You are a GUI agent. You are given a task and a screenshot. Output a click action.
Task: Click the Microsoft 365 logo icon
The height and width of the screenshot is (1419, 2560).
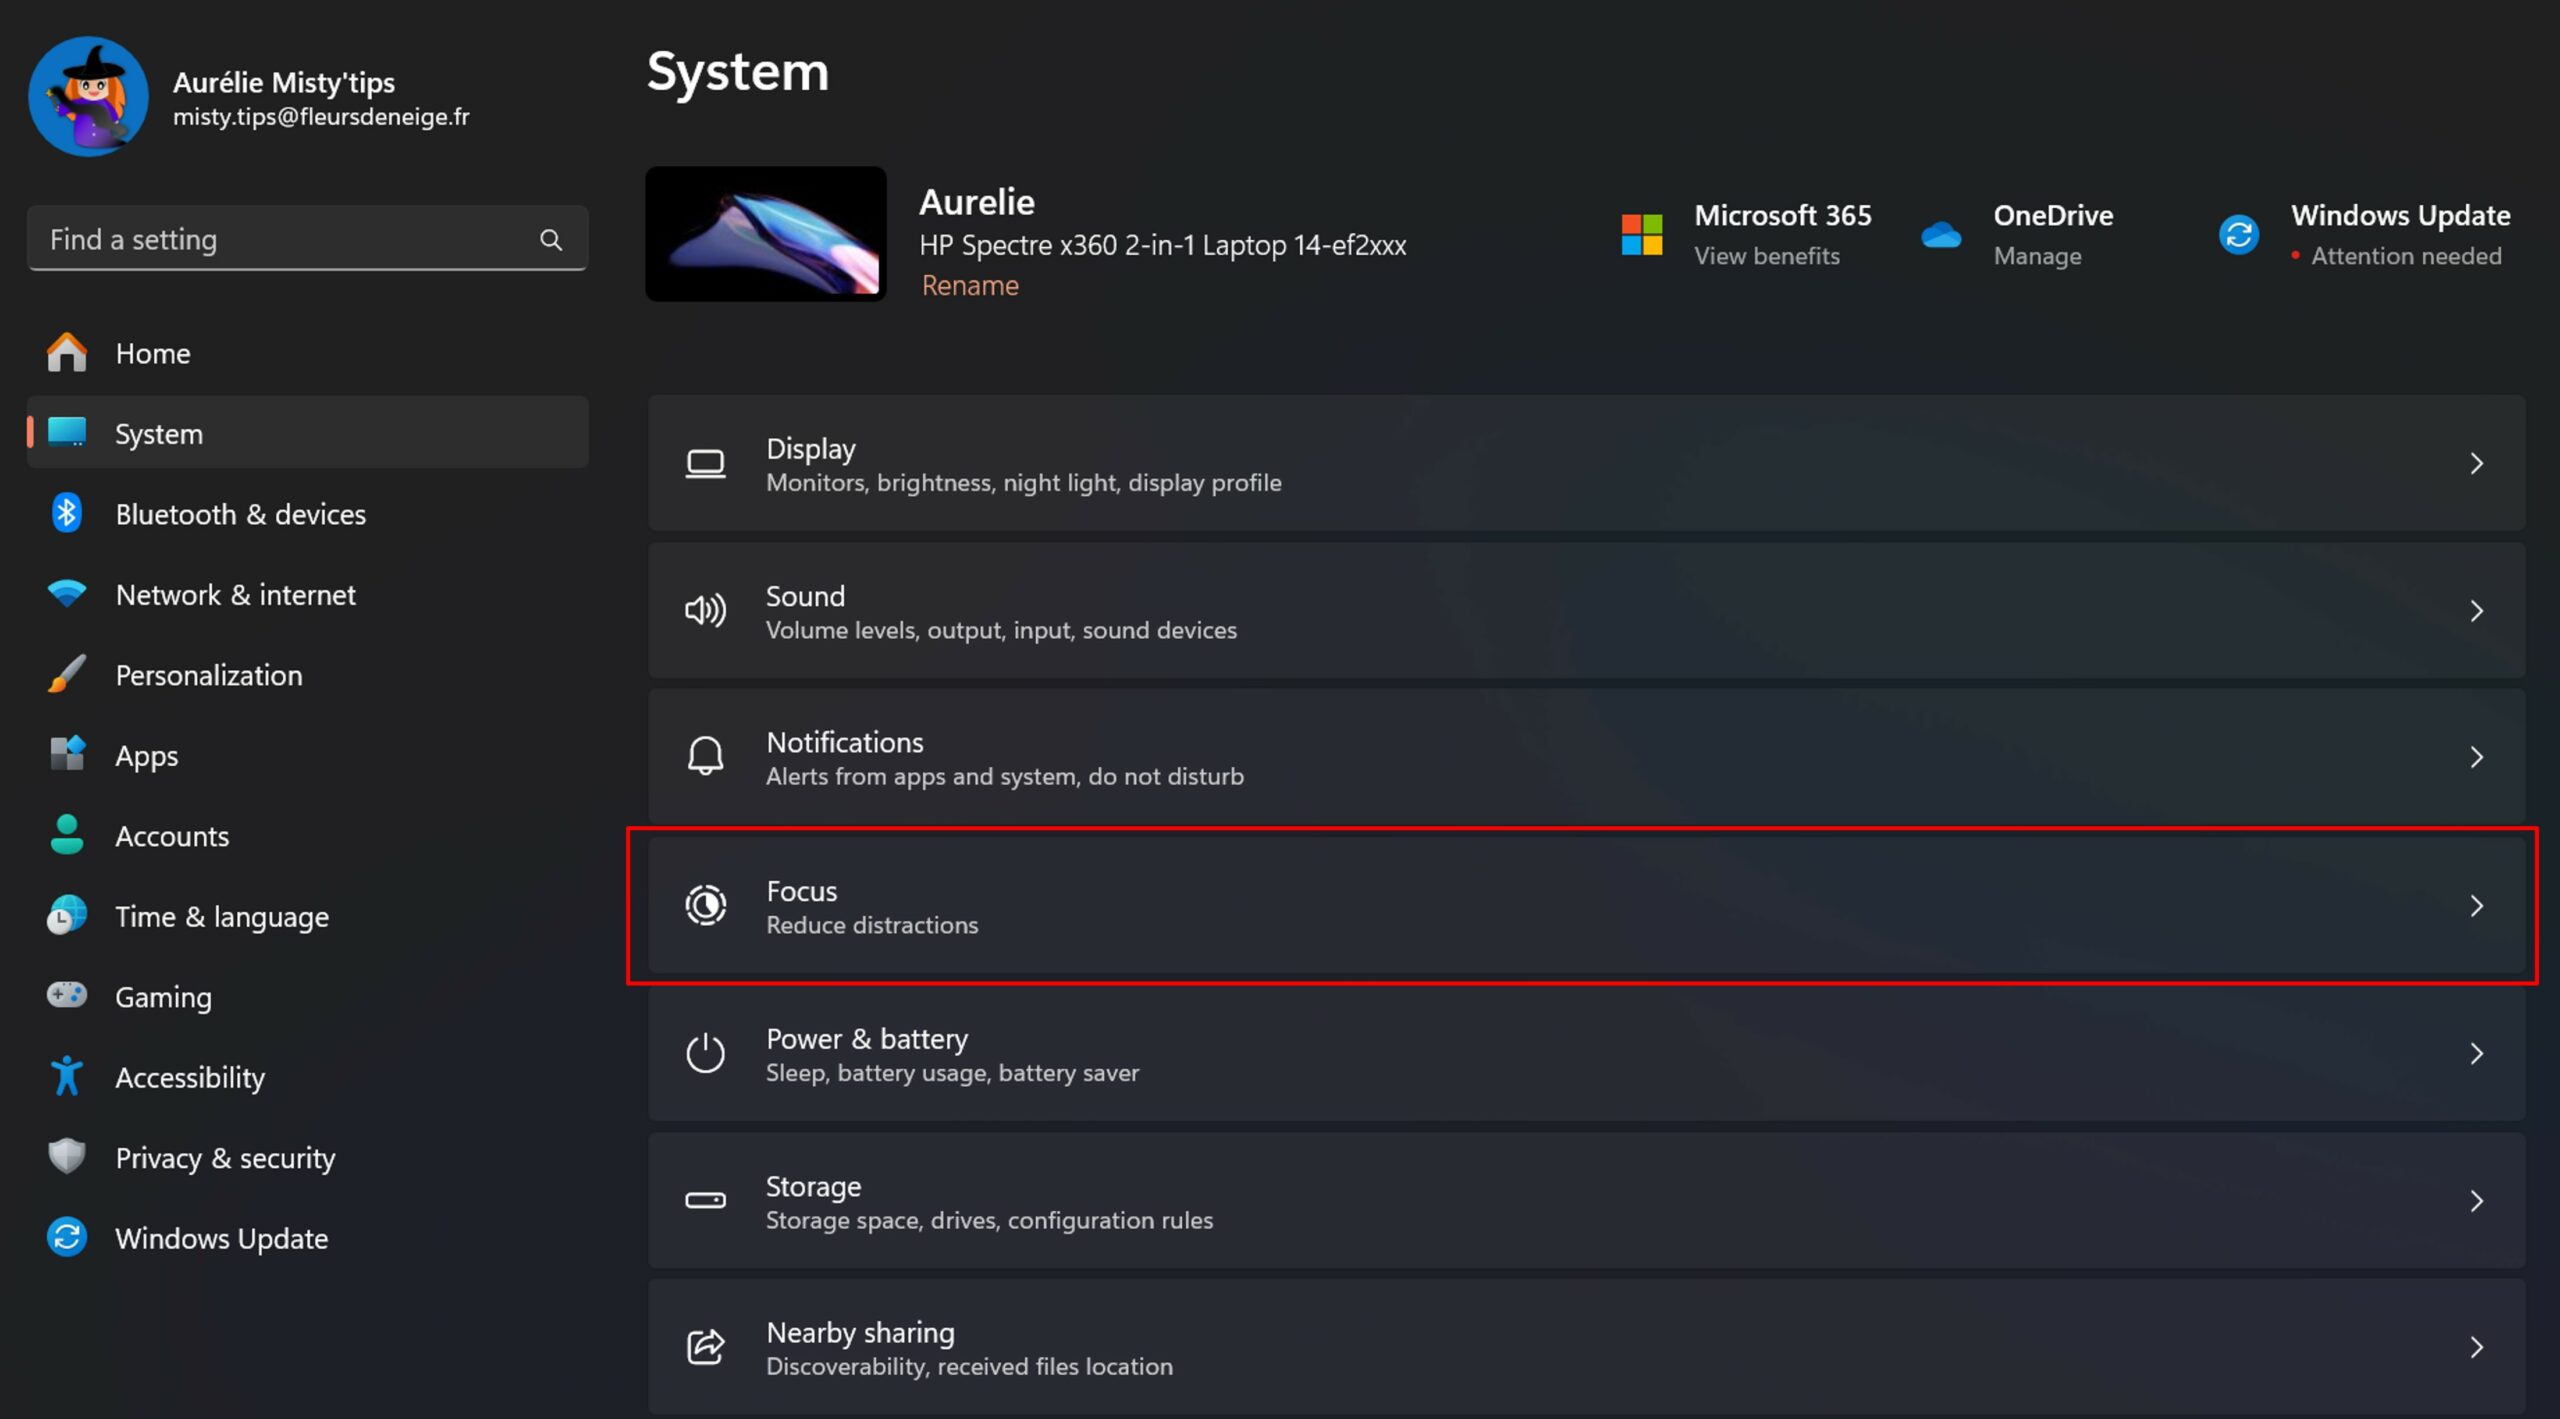coord(1641,235)
